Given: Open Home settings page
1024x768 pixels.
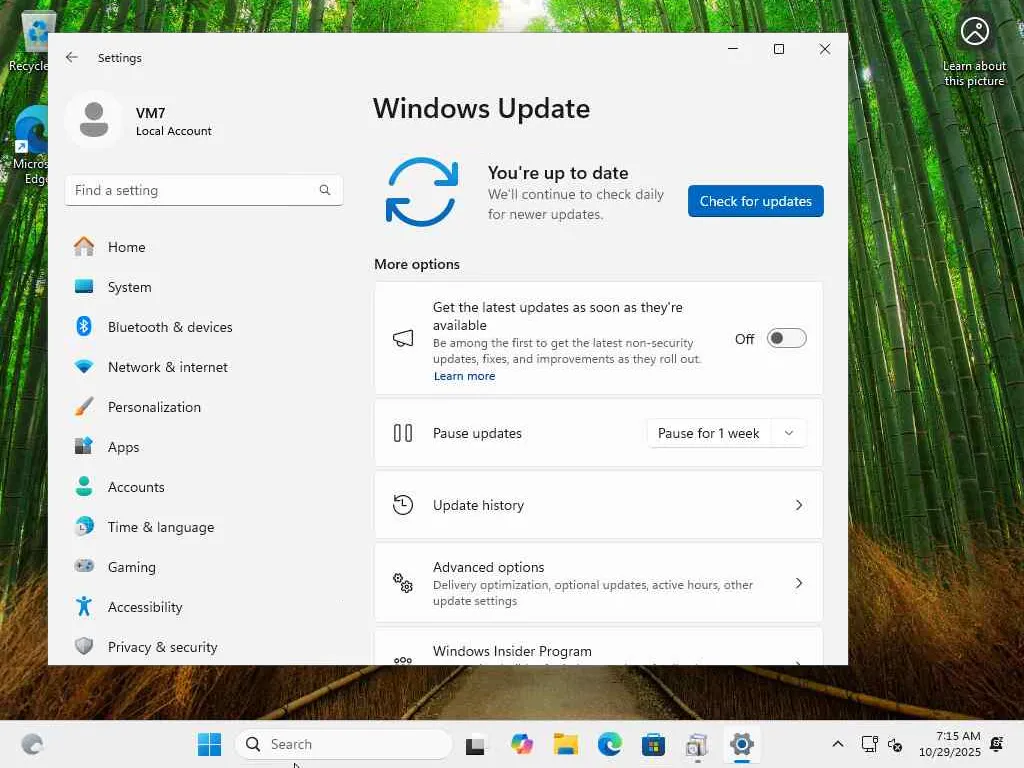Looking at the screenshot, I should click(x=204, y=247).
